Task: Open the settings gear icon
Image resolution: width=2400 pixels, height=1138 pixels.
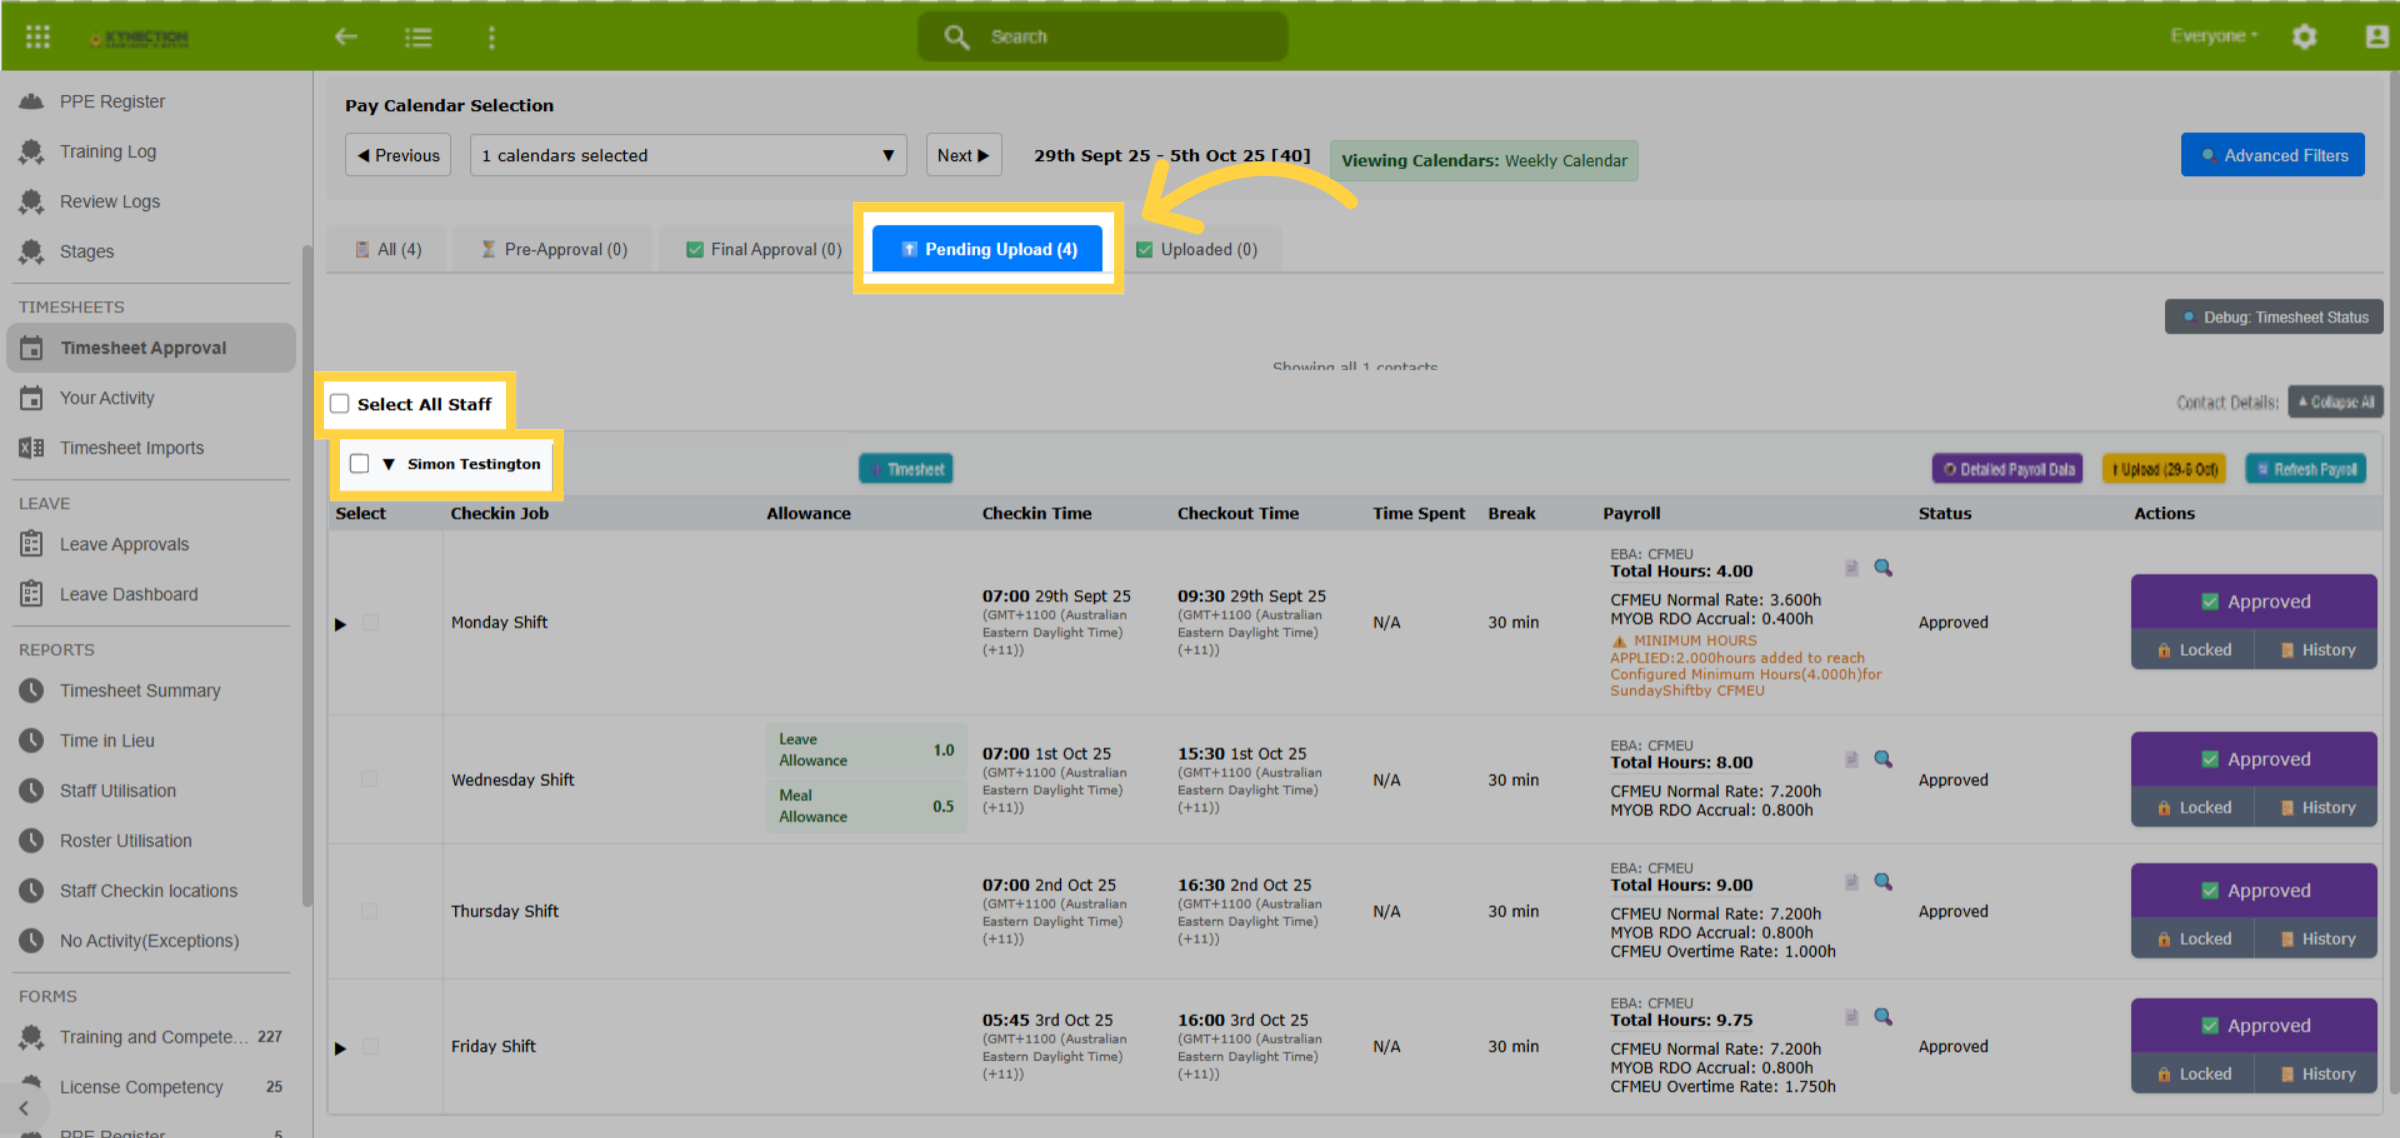Action: (2304, 37)
